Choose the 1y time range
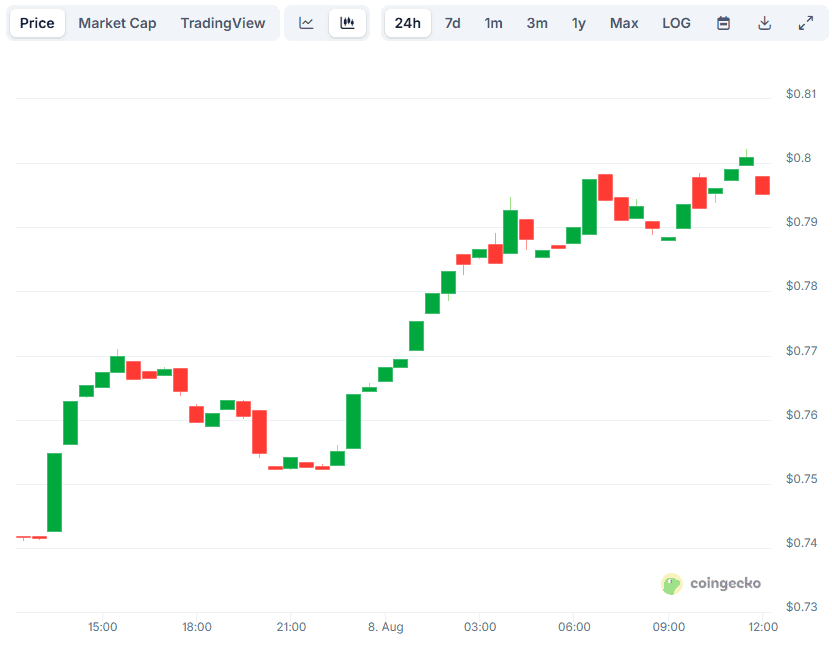 (x=579, y=23)
